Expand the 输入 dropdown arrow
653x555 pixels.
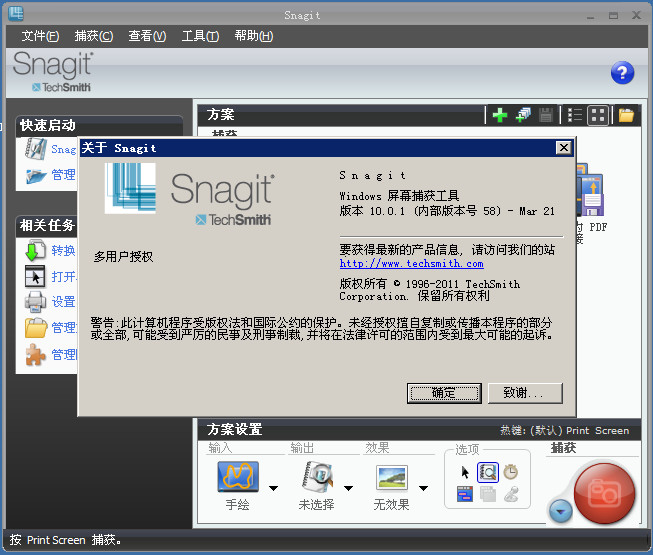click(x=274, y=488)
